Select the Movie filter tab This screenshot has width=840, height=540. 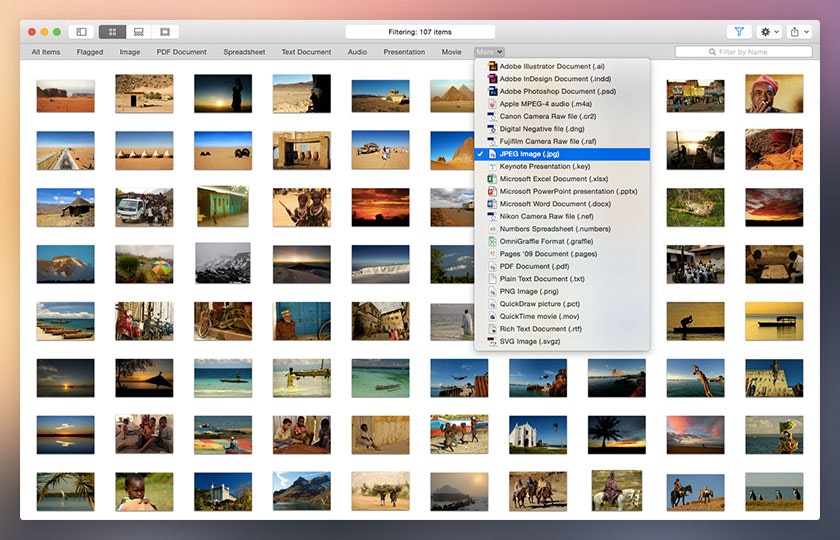click(x=451, y=52)
